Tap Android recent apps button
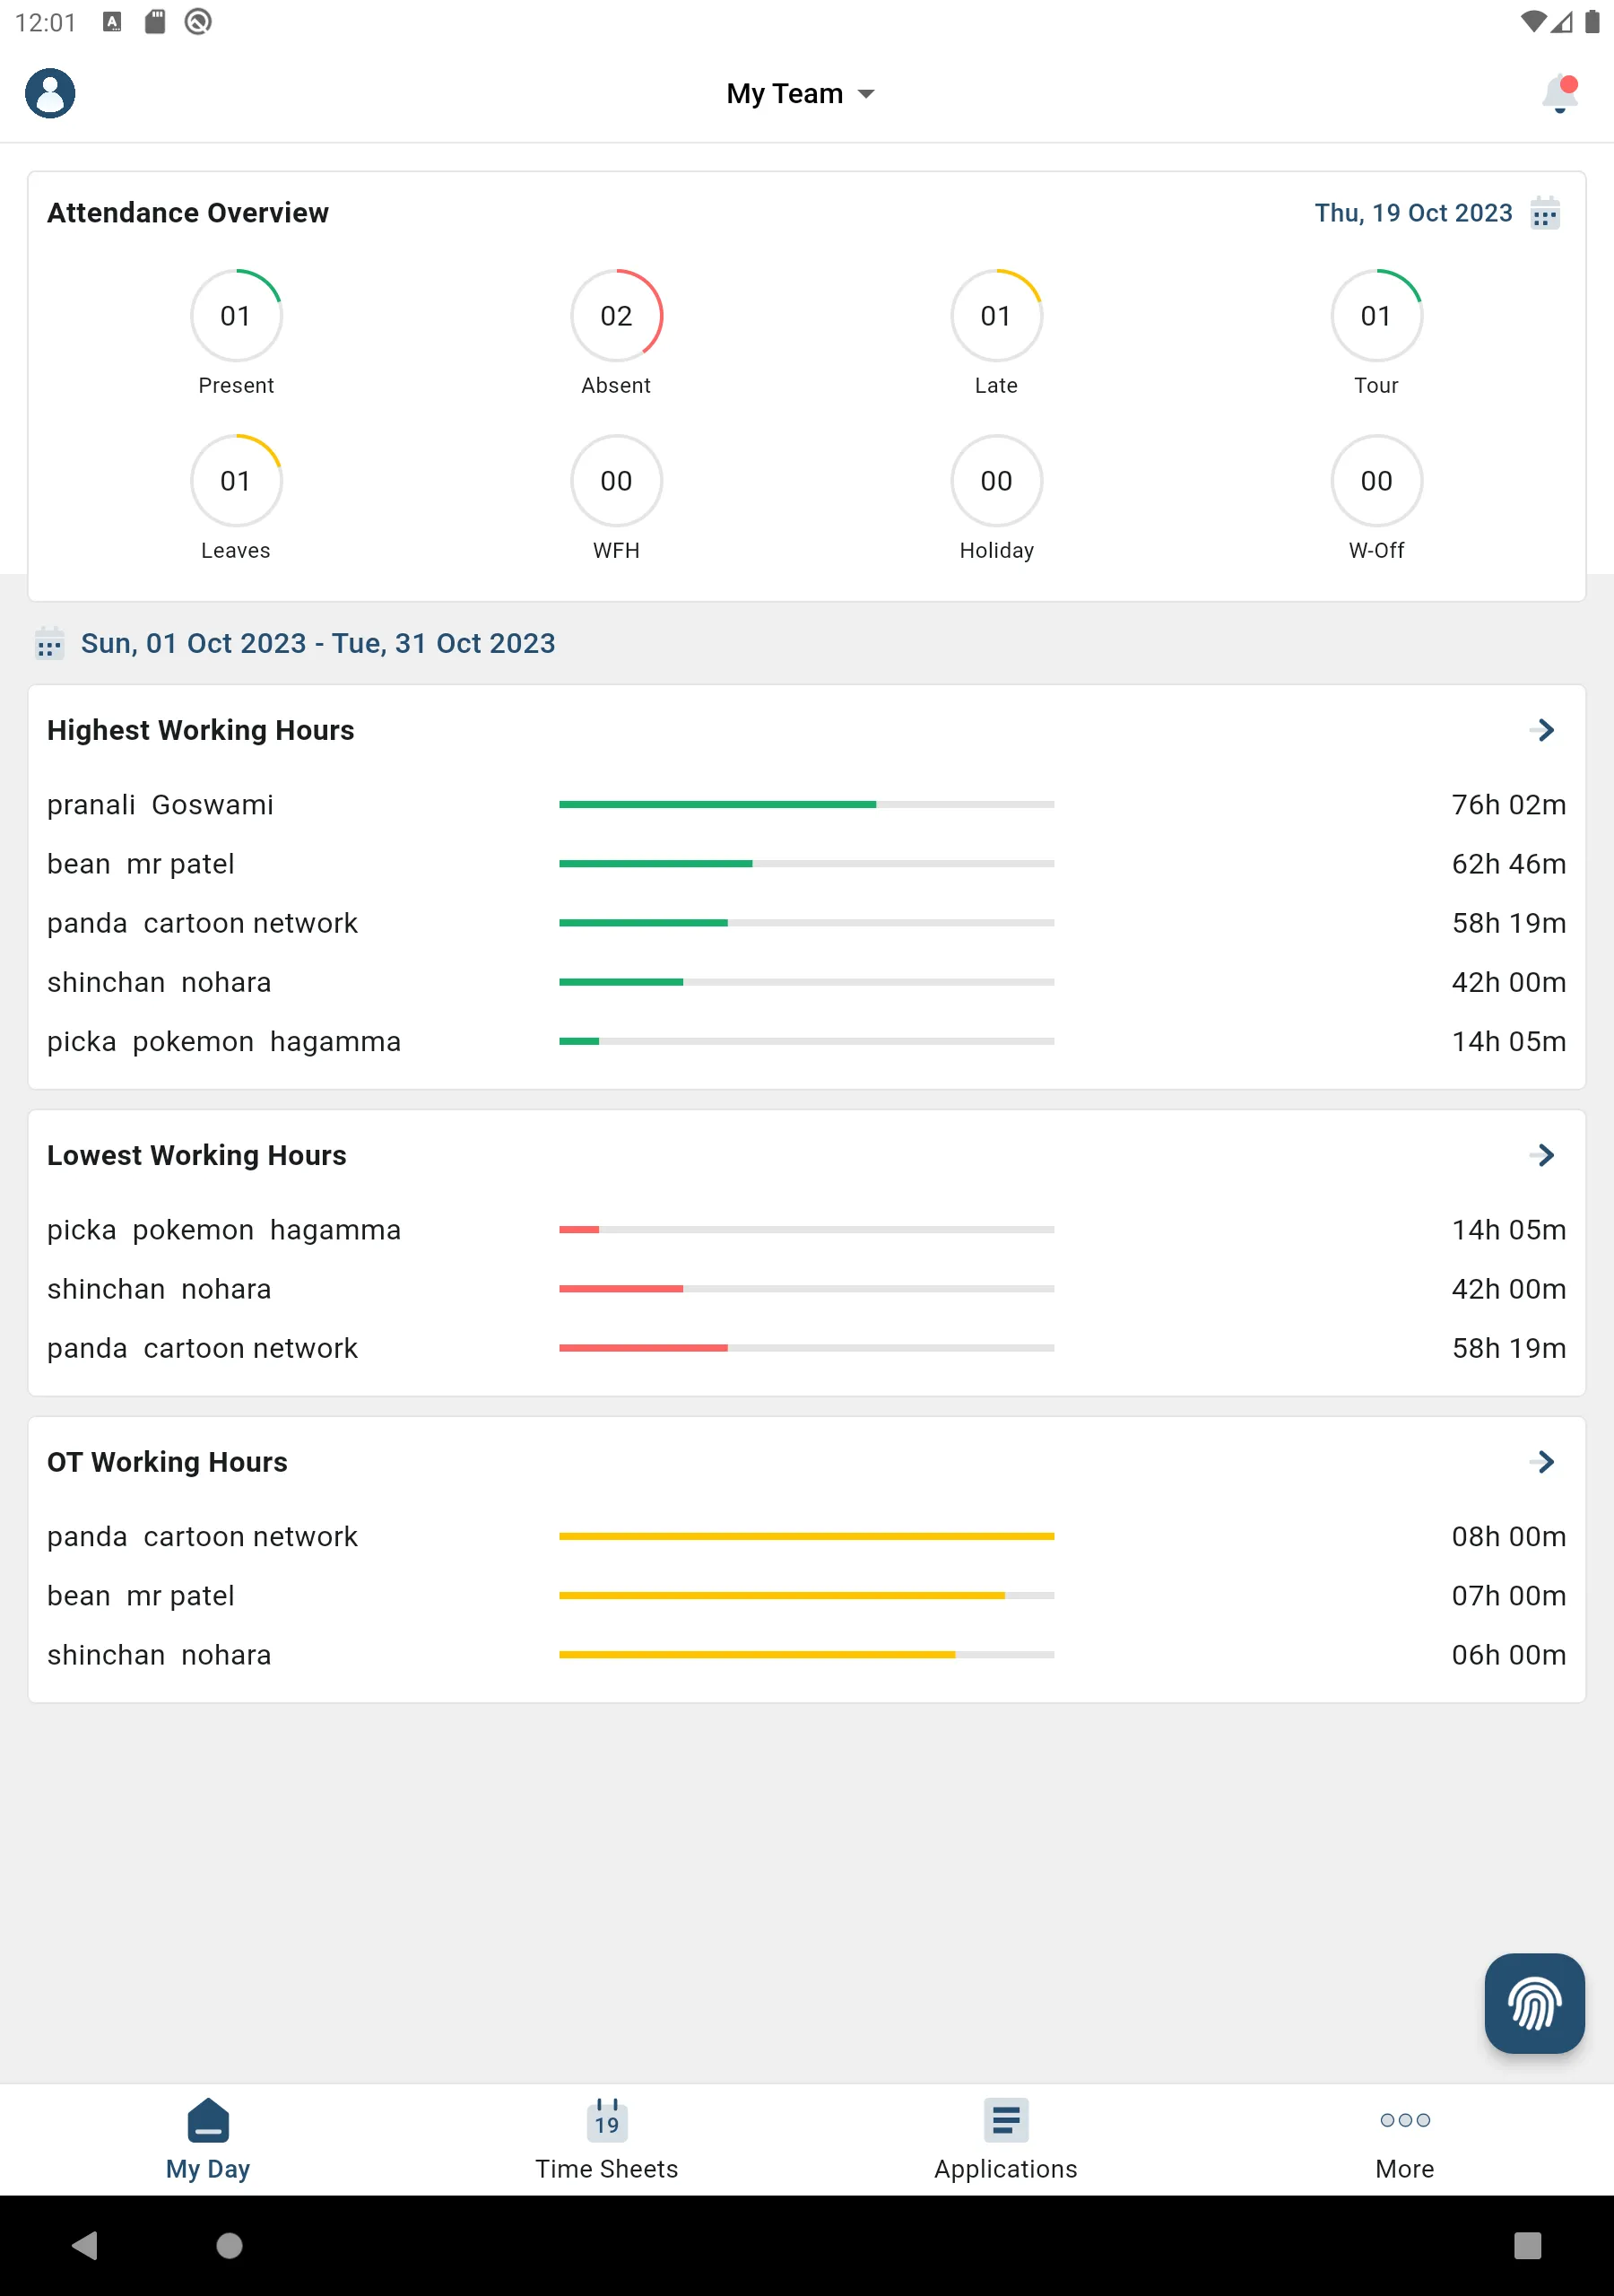Image resolution: width=1614 pixels, height=2296 pixels. [1527, 2246]
